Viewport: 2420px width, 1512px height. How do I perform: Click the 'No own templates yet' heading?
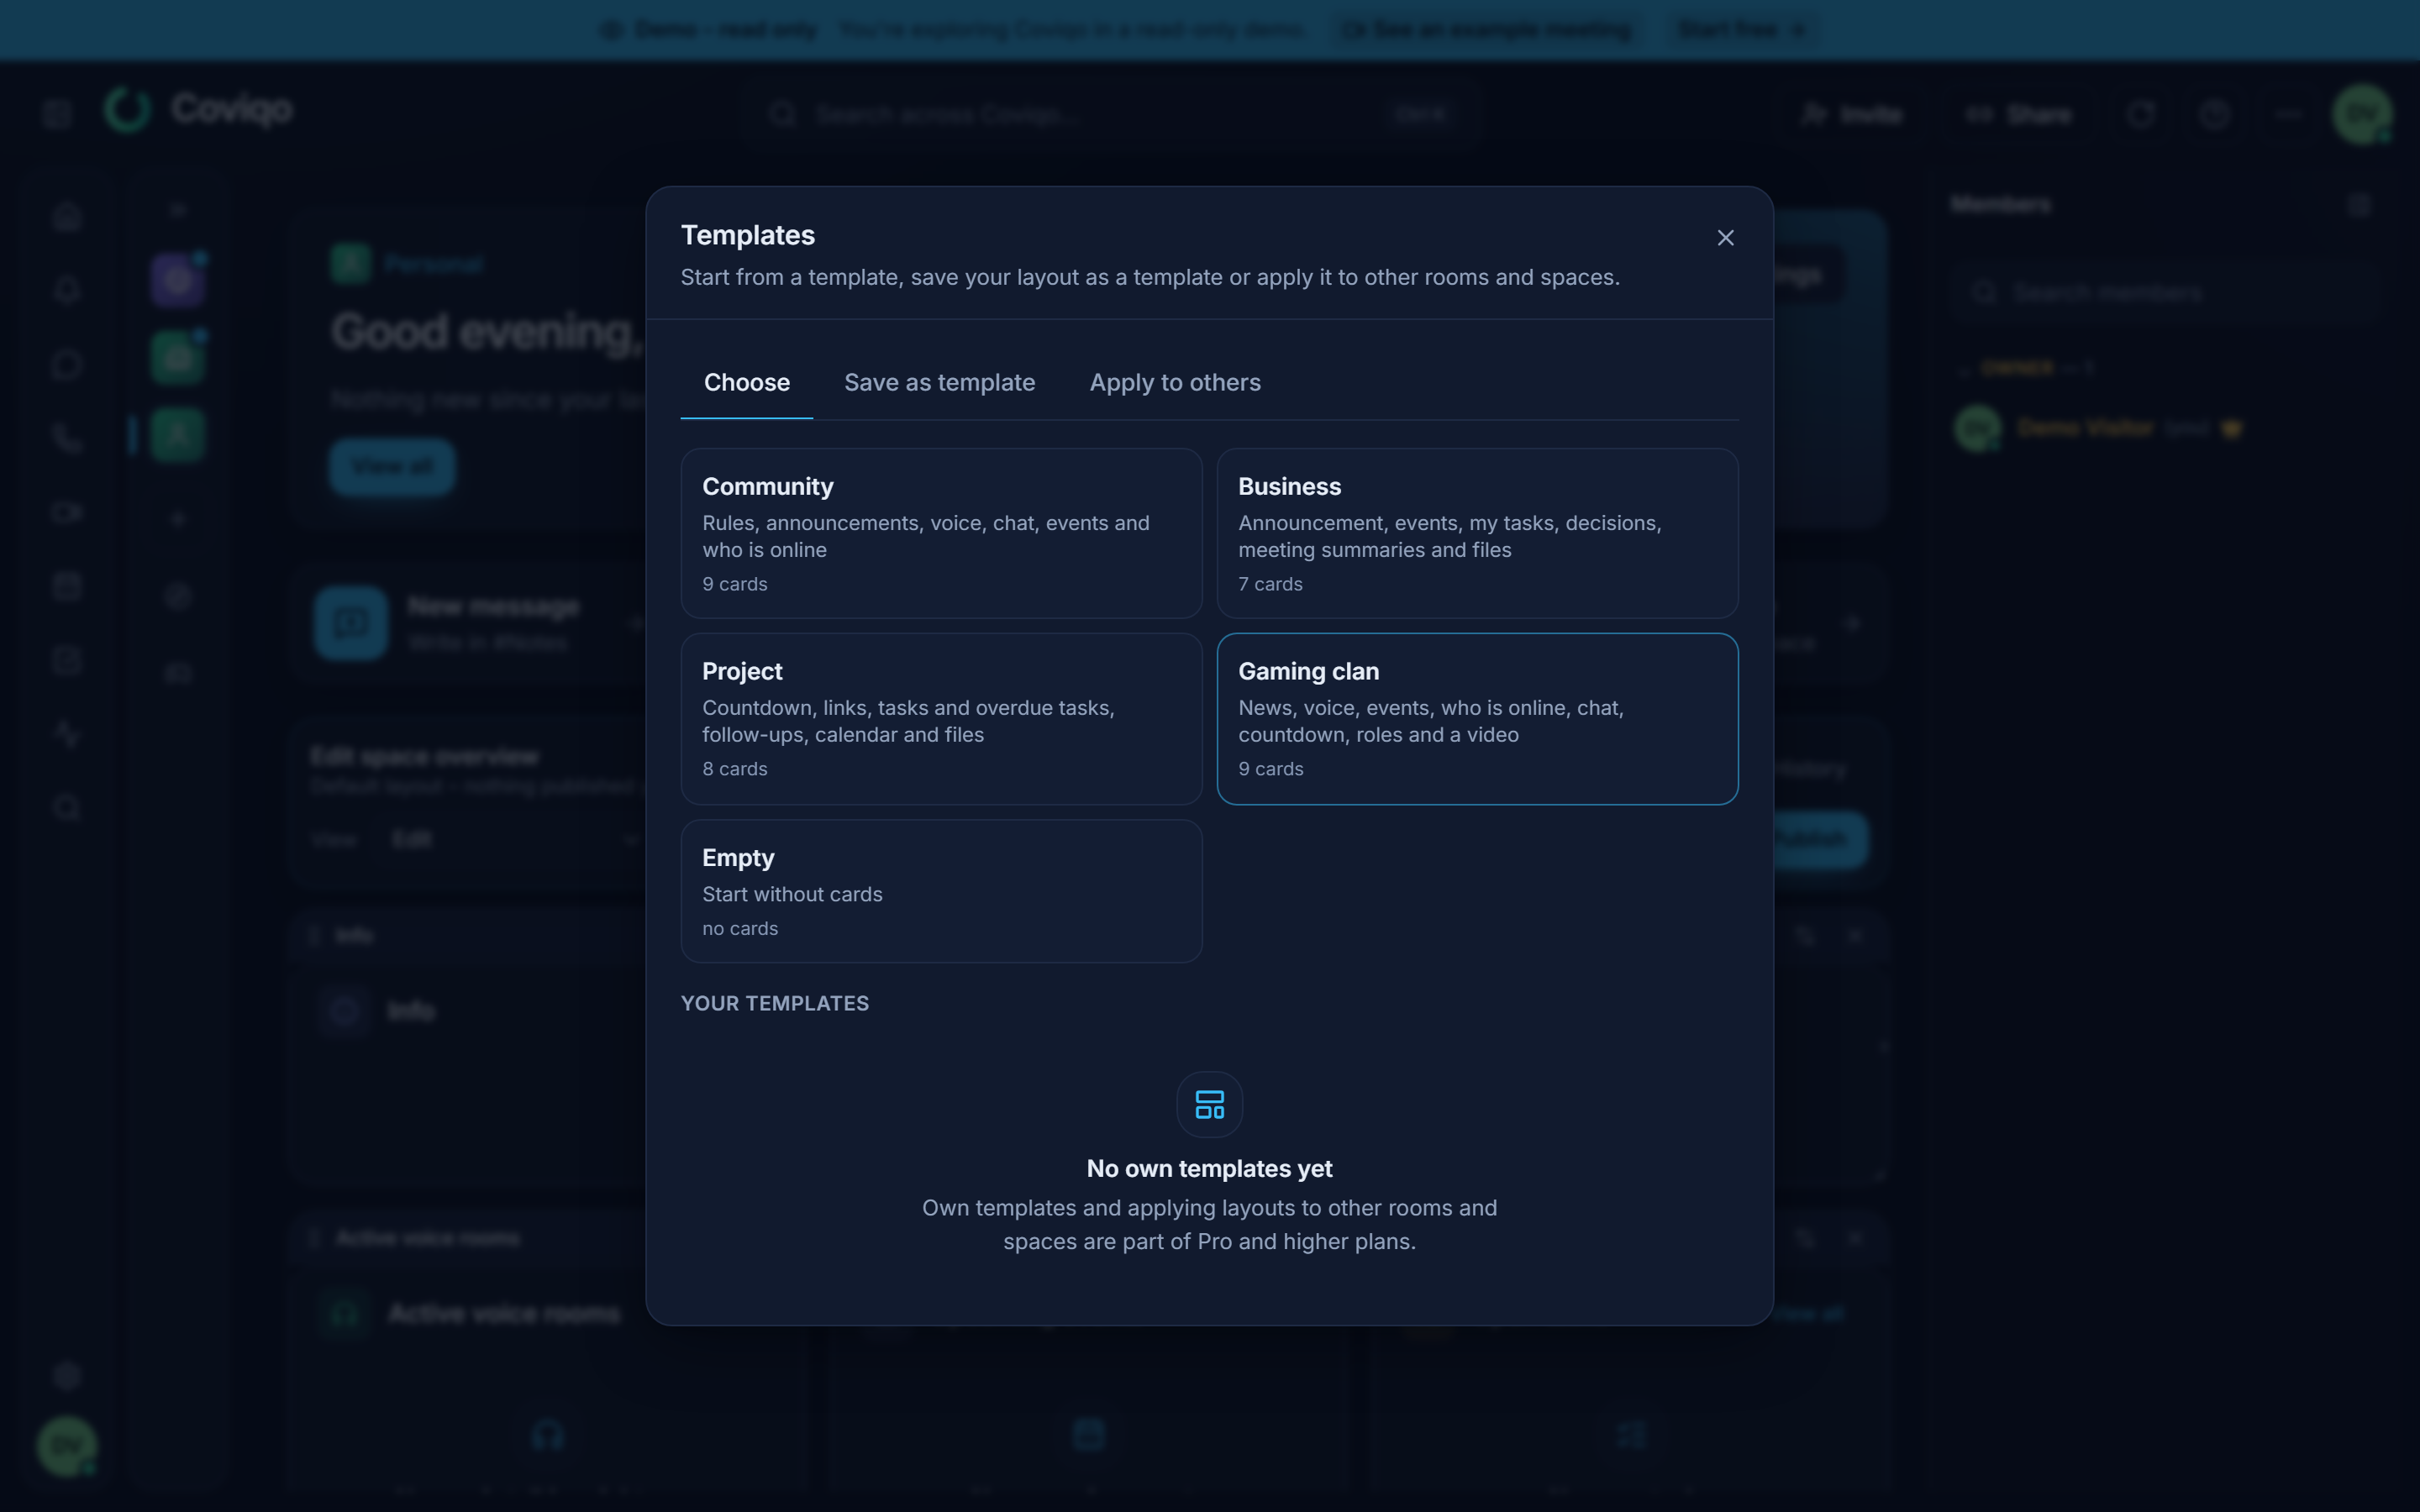(x=1209, y=1168)
